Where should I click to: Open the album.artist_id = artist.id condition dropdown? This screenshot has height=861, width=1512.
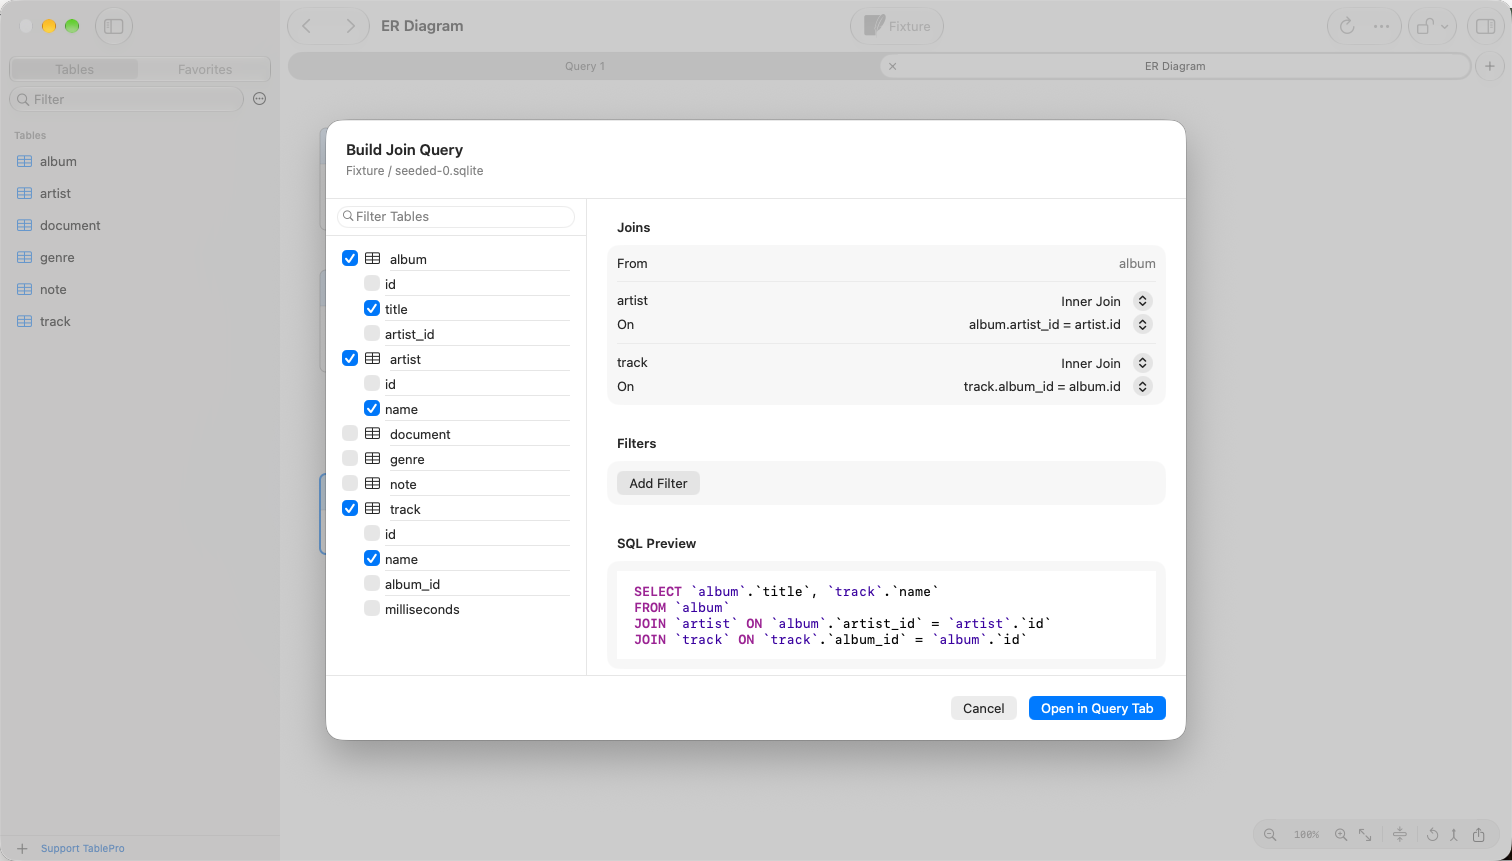click(x=1142, y=325)
